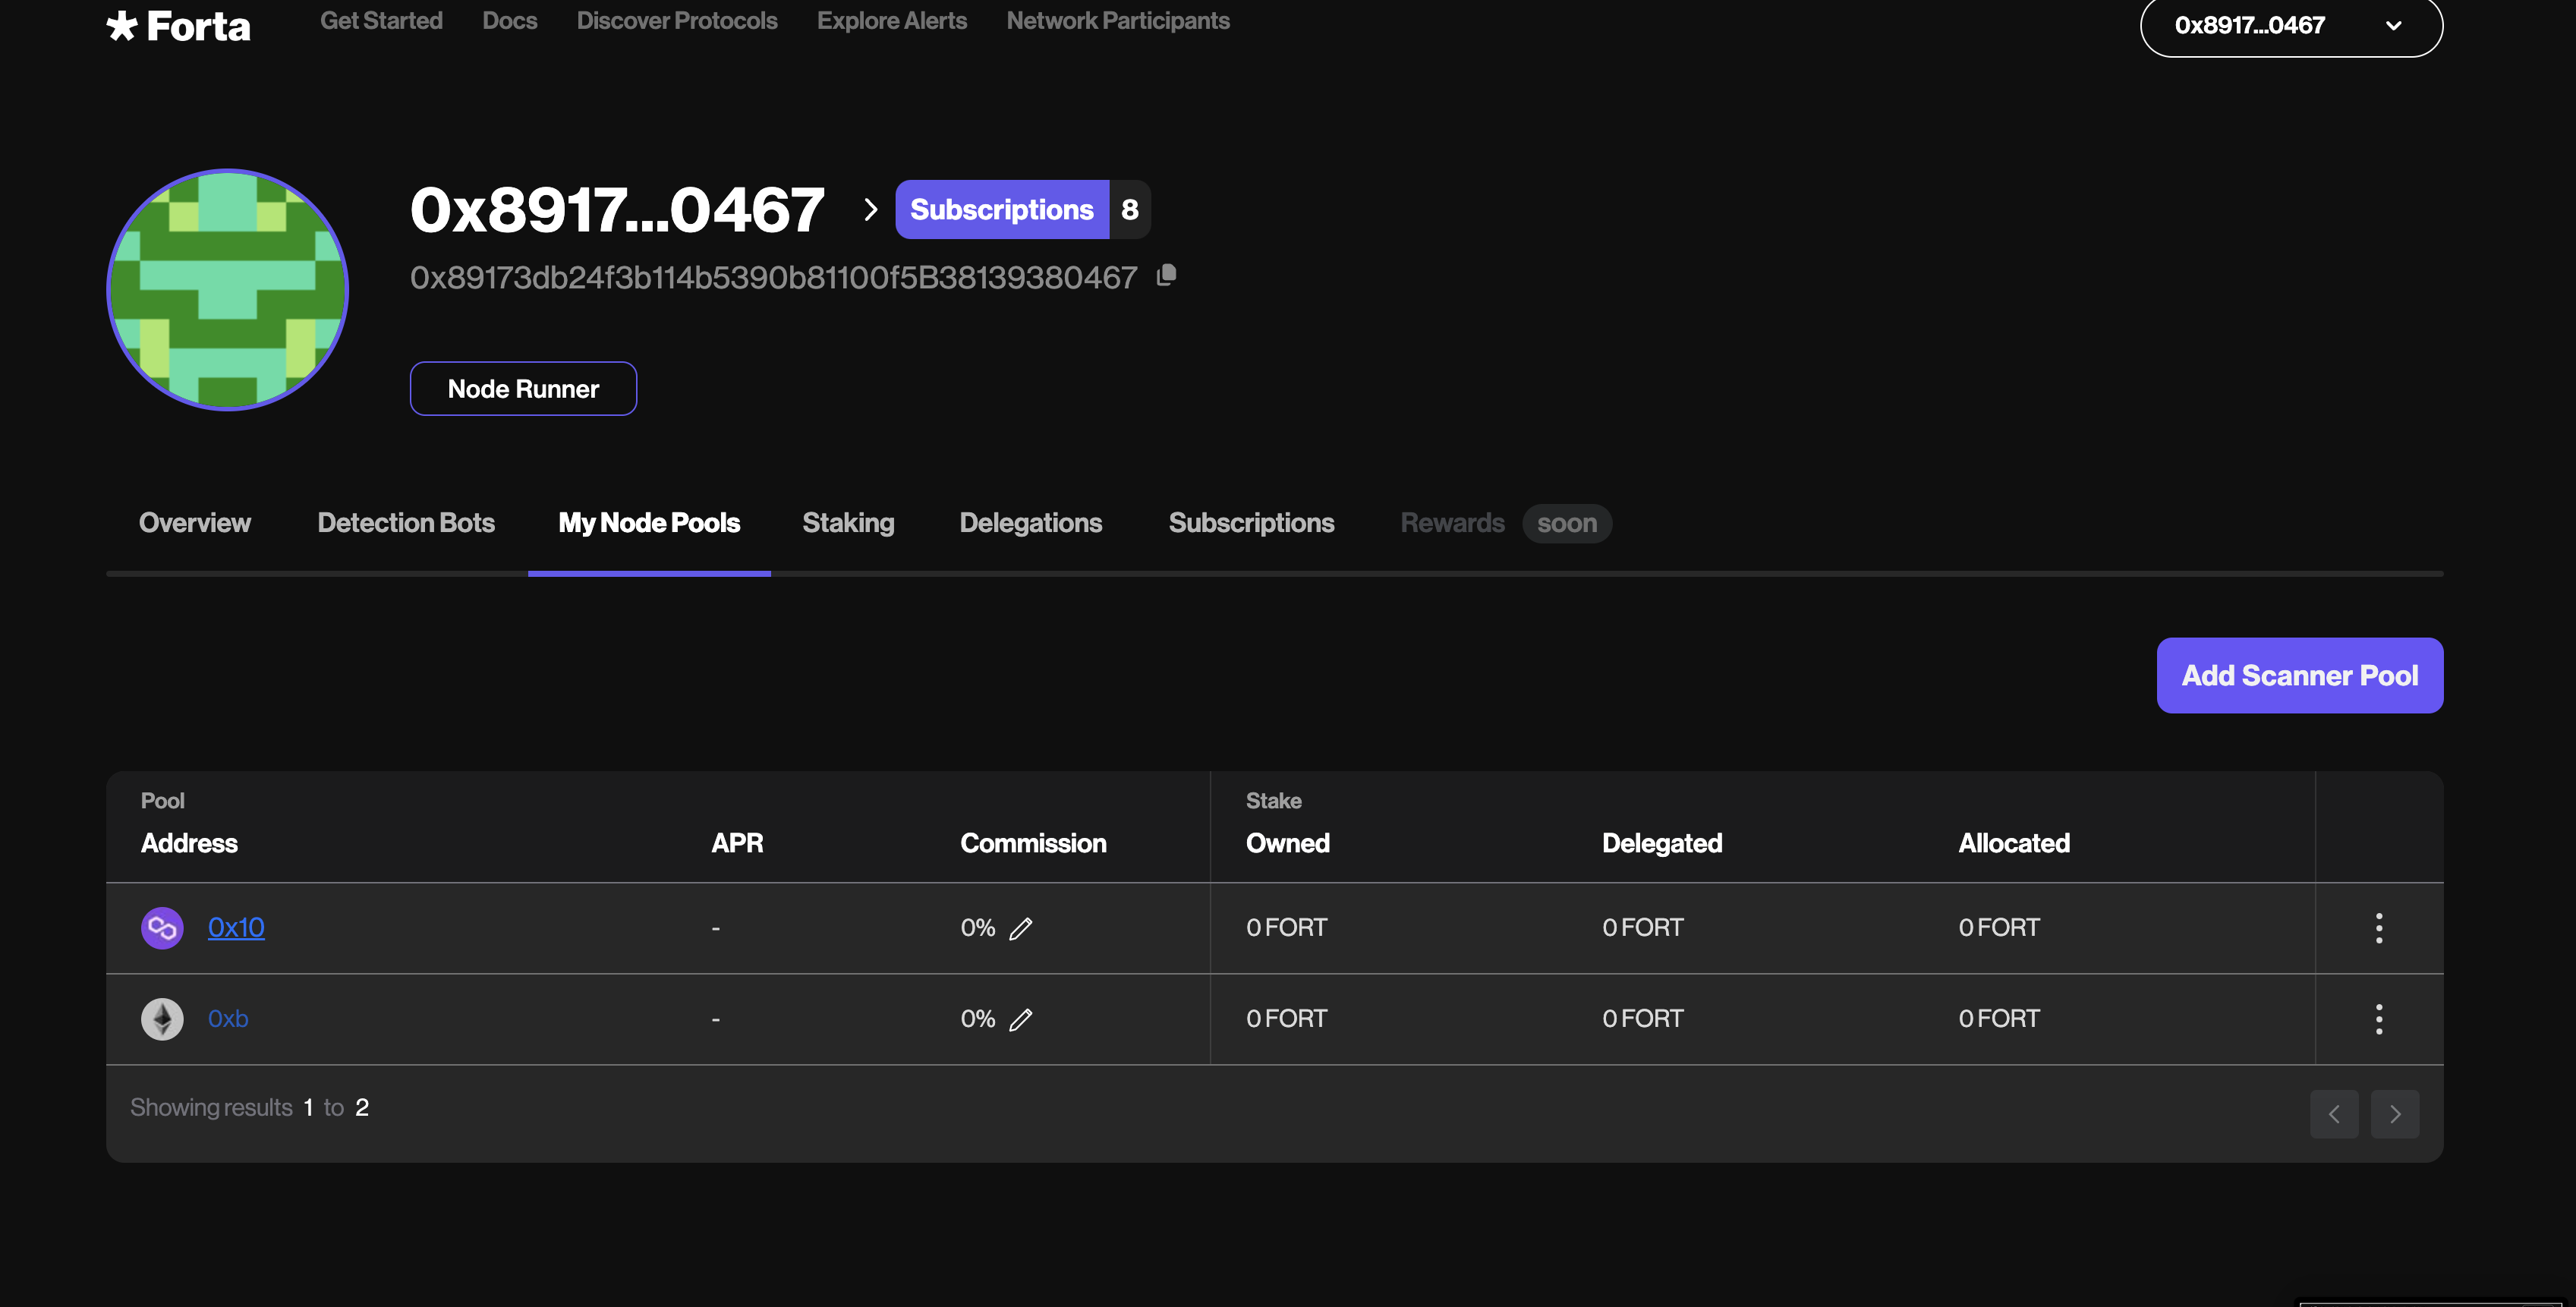
Task: Open the options kebab menu for pool 0x10
Action: click(2380, 928)
